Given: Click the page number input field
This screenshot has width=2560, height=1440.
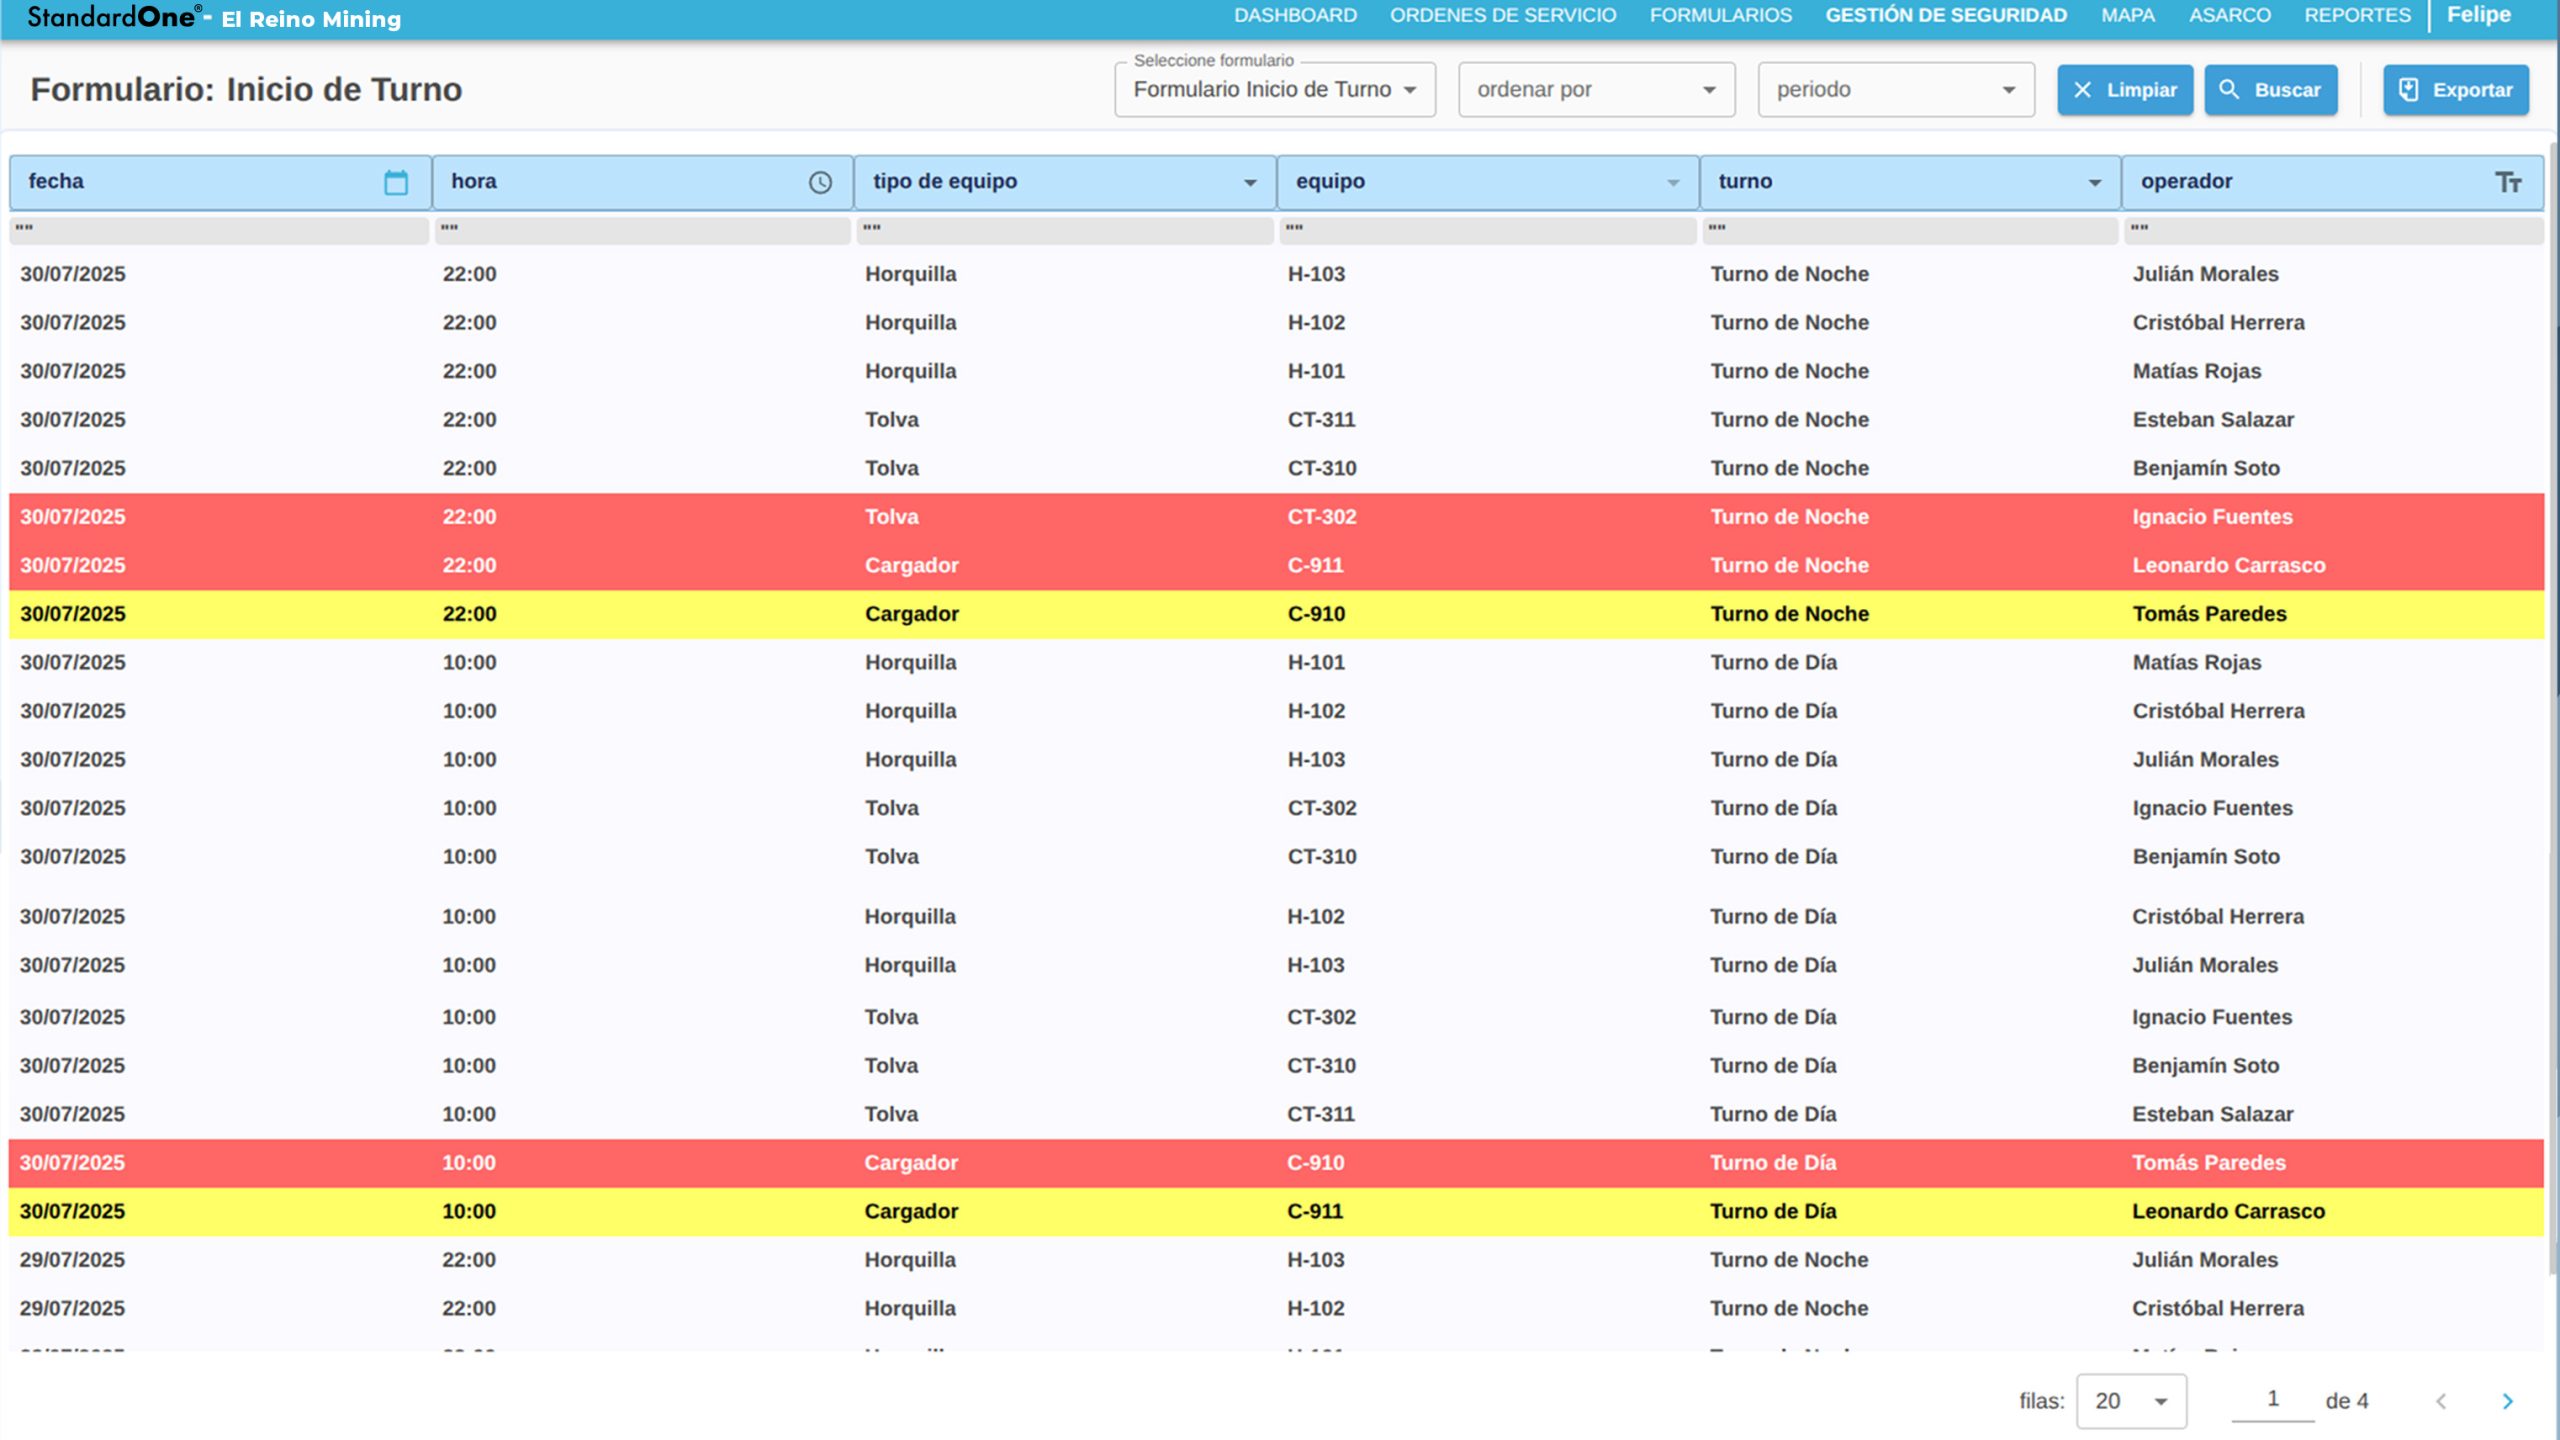Looking at the screenshot, I should [2272, 1399].
